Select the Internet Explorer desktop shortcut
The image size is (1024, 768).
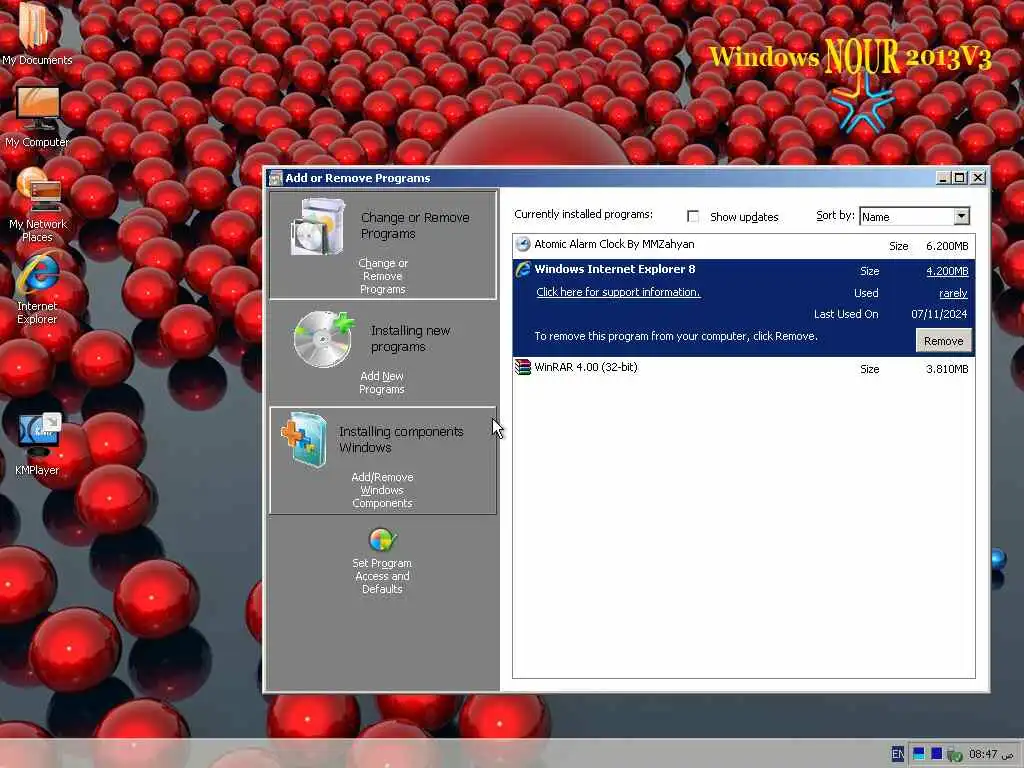(x=37, y=288)
